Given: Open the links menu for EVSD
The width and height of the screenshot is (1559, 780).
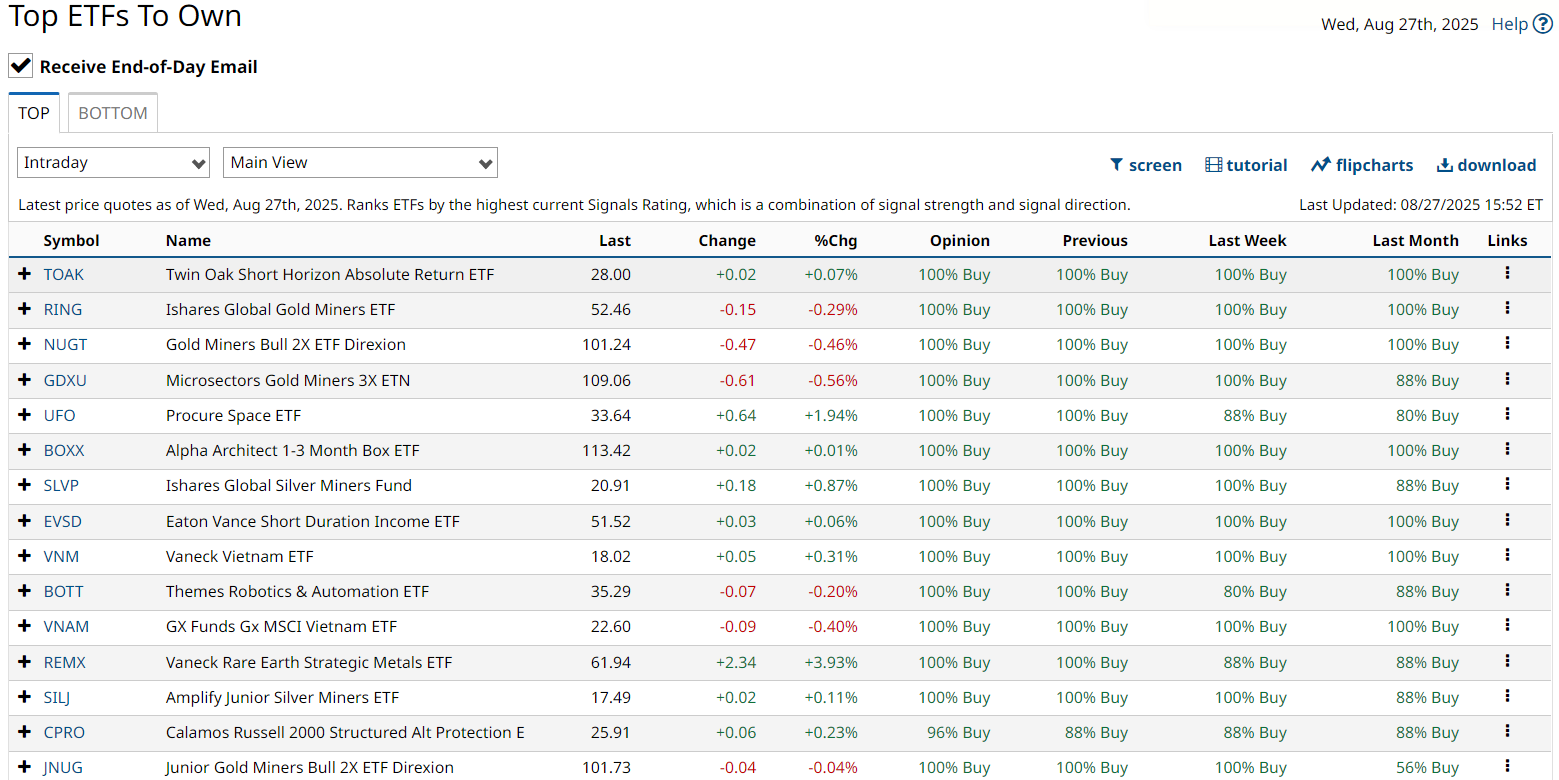Looking at the screenshot, I should (1507, 520).
